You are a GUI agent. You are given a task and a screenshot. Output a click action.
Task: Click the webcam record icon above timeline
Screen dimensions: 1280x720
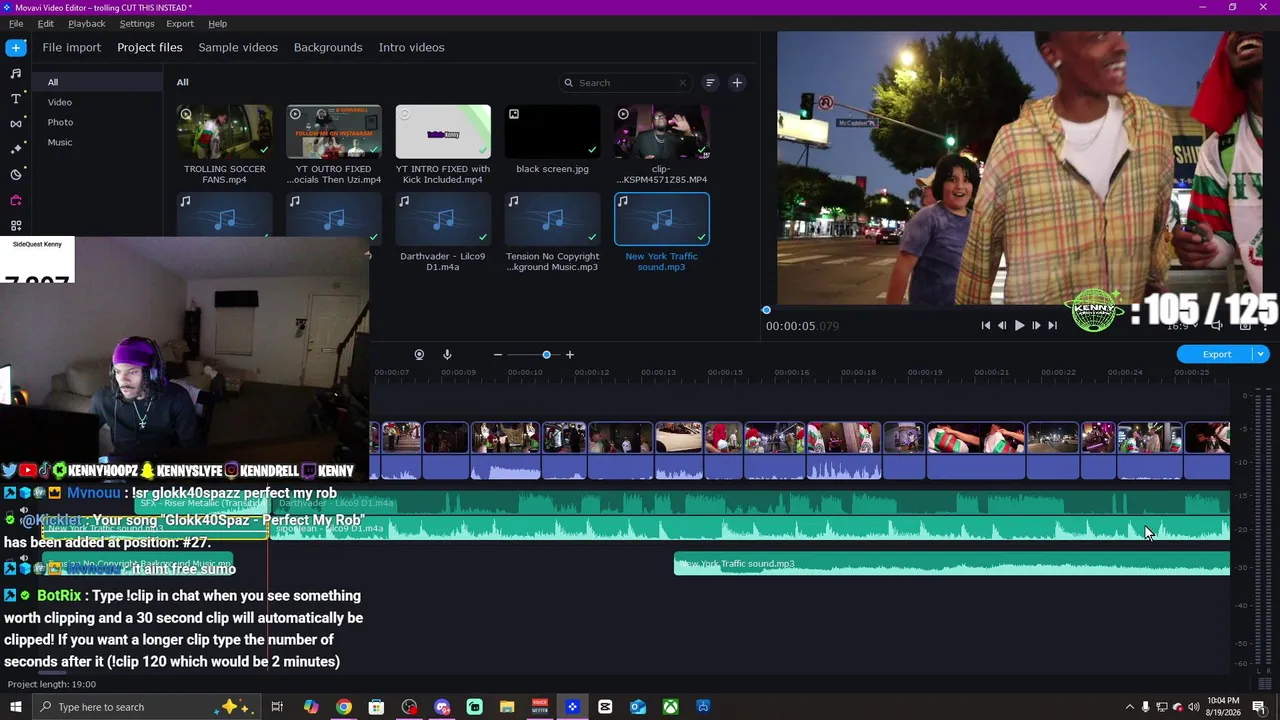coord(419,355)
